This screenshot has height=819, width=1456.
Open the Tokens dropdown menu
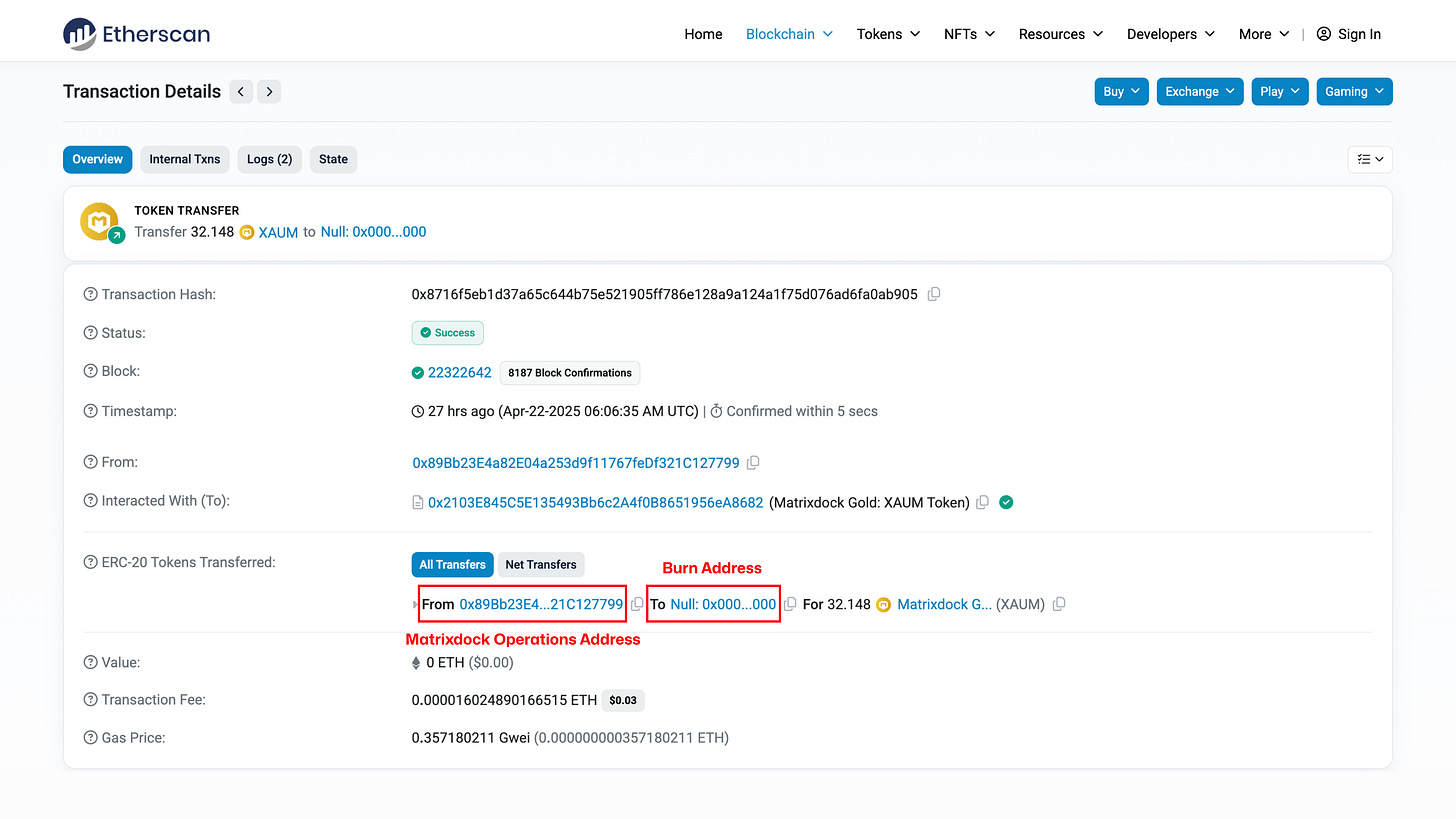tap(888, 34)
